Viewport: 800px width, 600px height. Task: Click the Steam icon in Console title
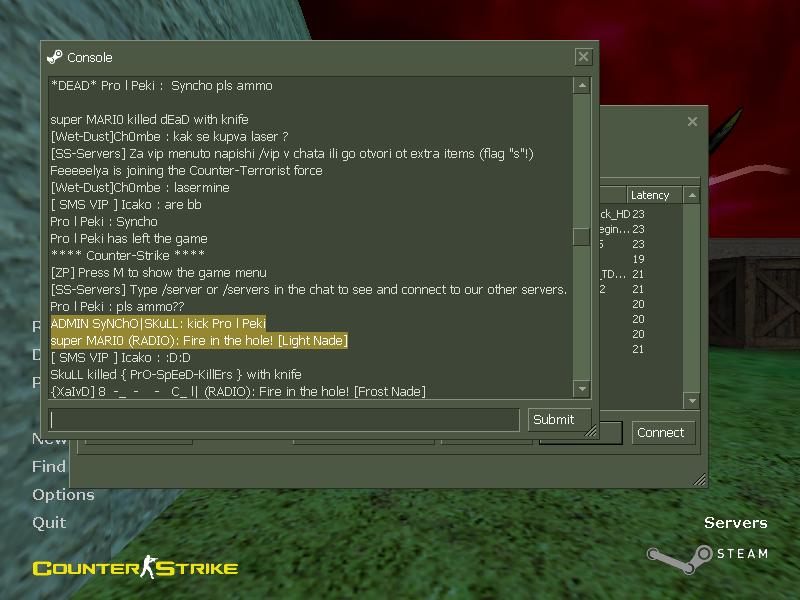pyautogui.click(x=54, y=57)
